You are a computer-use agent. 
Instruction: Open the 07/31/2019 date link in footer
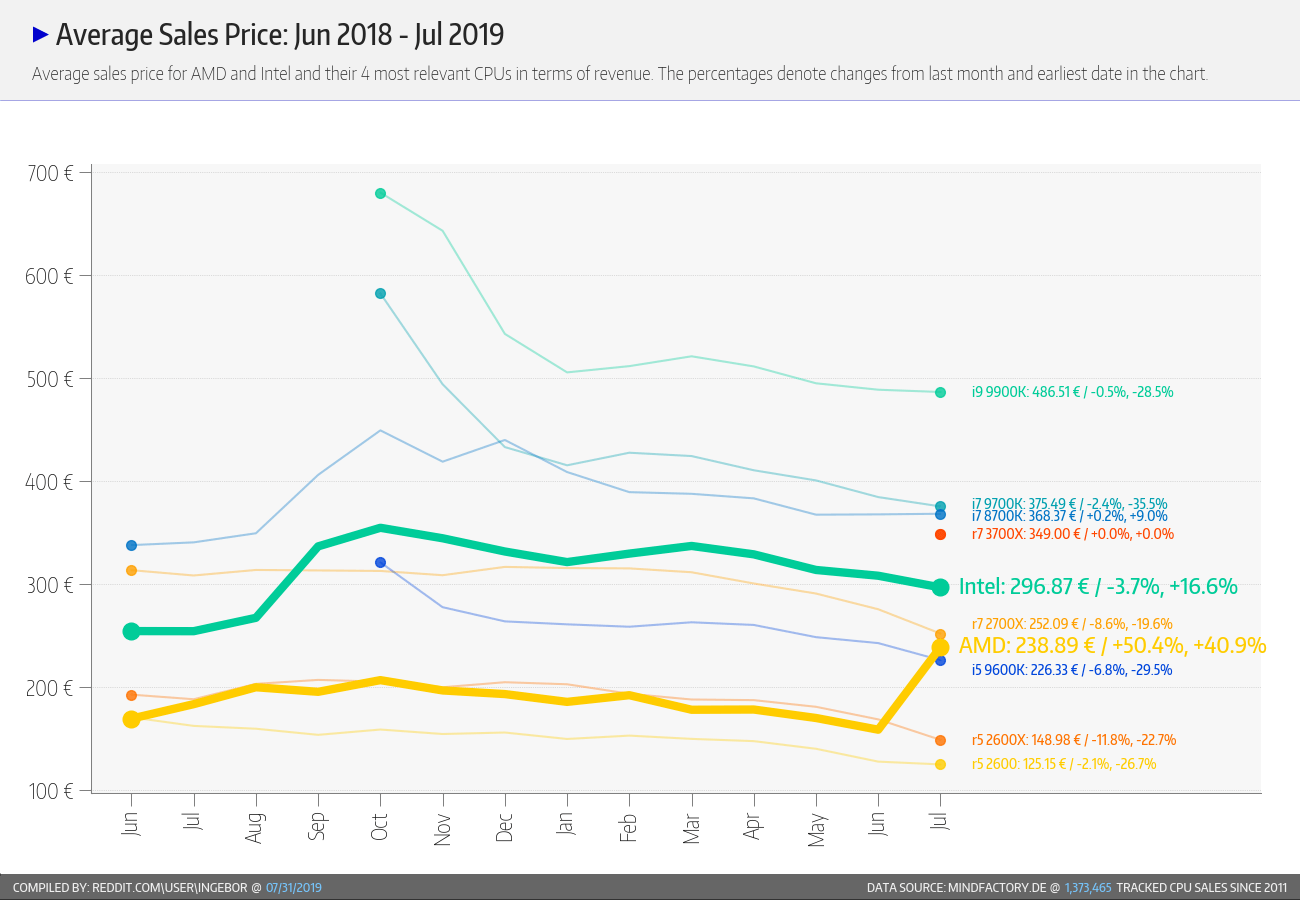294,887
